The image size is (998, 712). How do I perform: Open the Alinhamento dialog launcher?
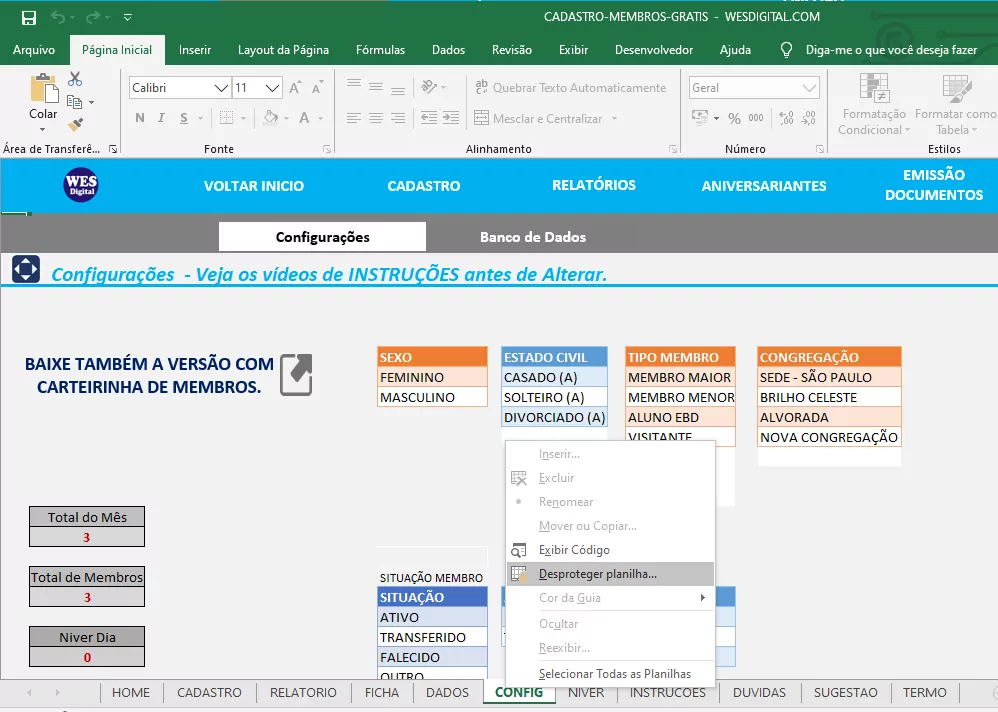pyautogui.click(x=673, y=150)
